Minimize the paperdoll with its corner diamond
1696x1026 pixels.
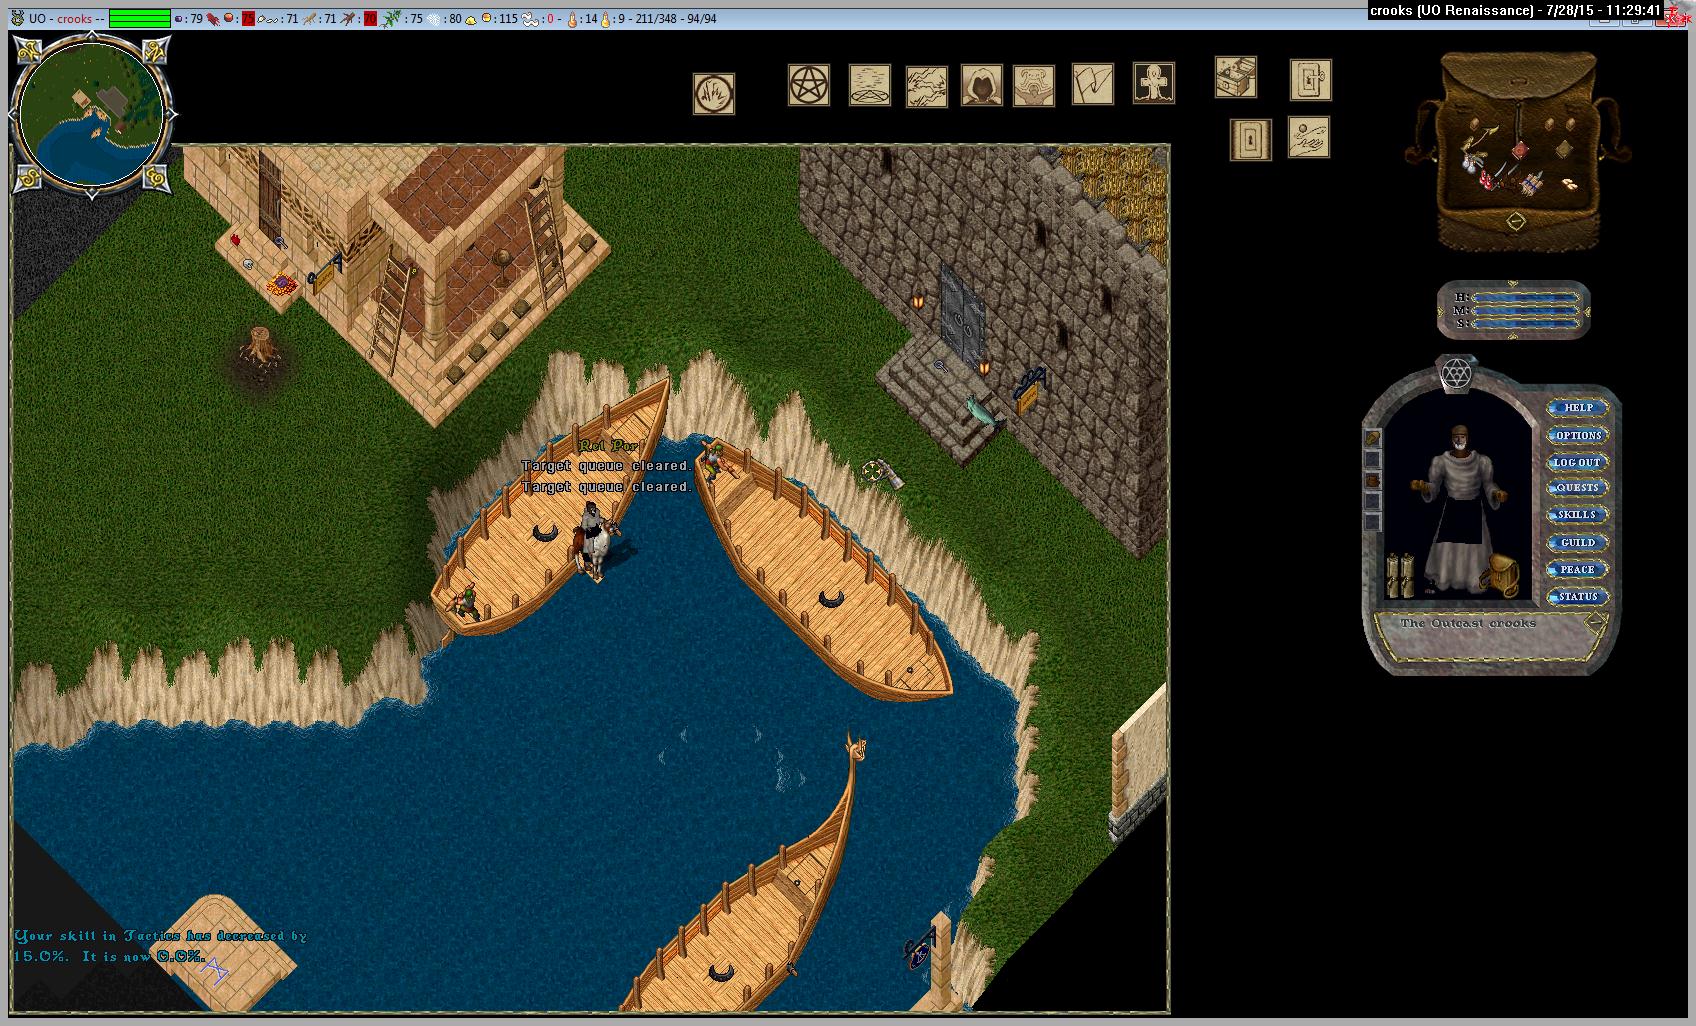point(1596,621)
